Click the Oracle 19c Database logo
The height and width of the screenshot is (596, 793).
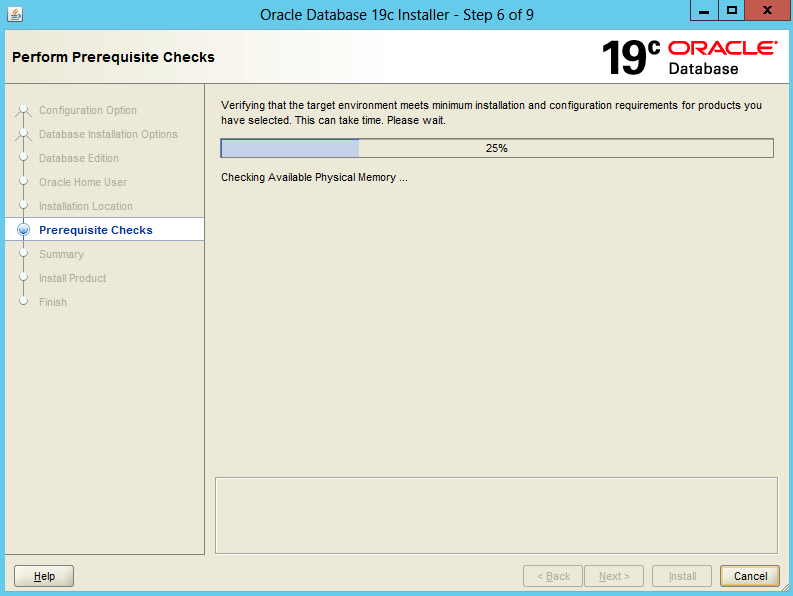689,58
